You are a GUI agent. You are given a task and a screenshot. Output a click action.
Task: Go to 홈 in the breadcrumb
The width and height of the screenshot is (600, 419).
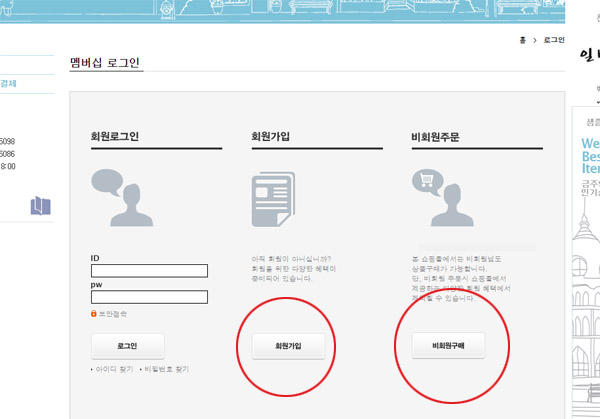pyautogui.click(x=523, y=40)
